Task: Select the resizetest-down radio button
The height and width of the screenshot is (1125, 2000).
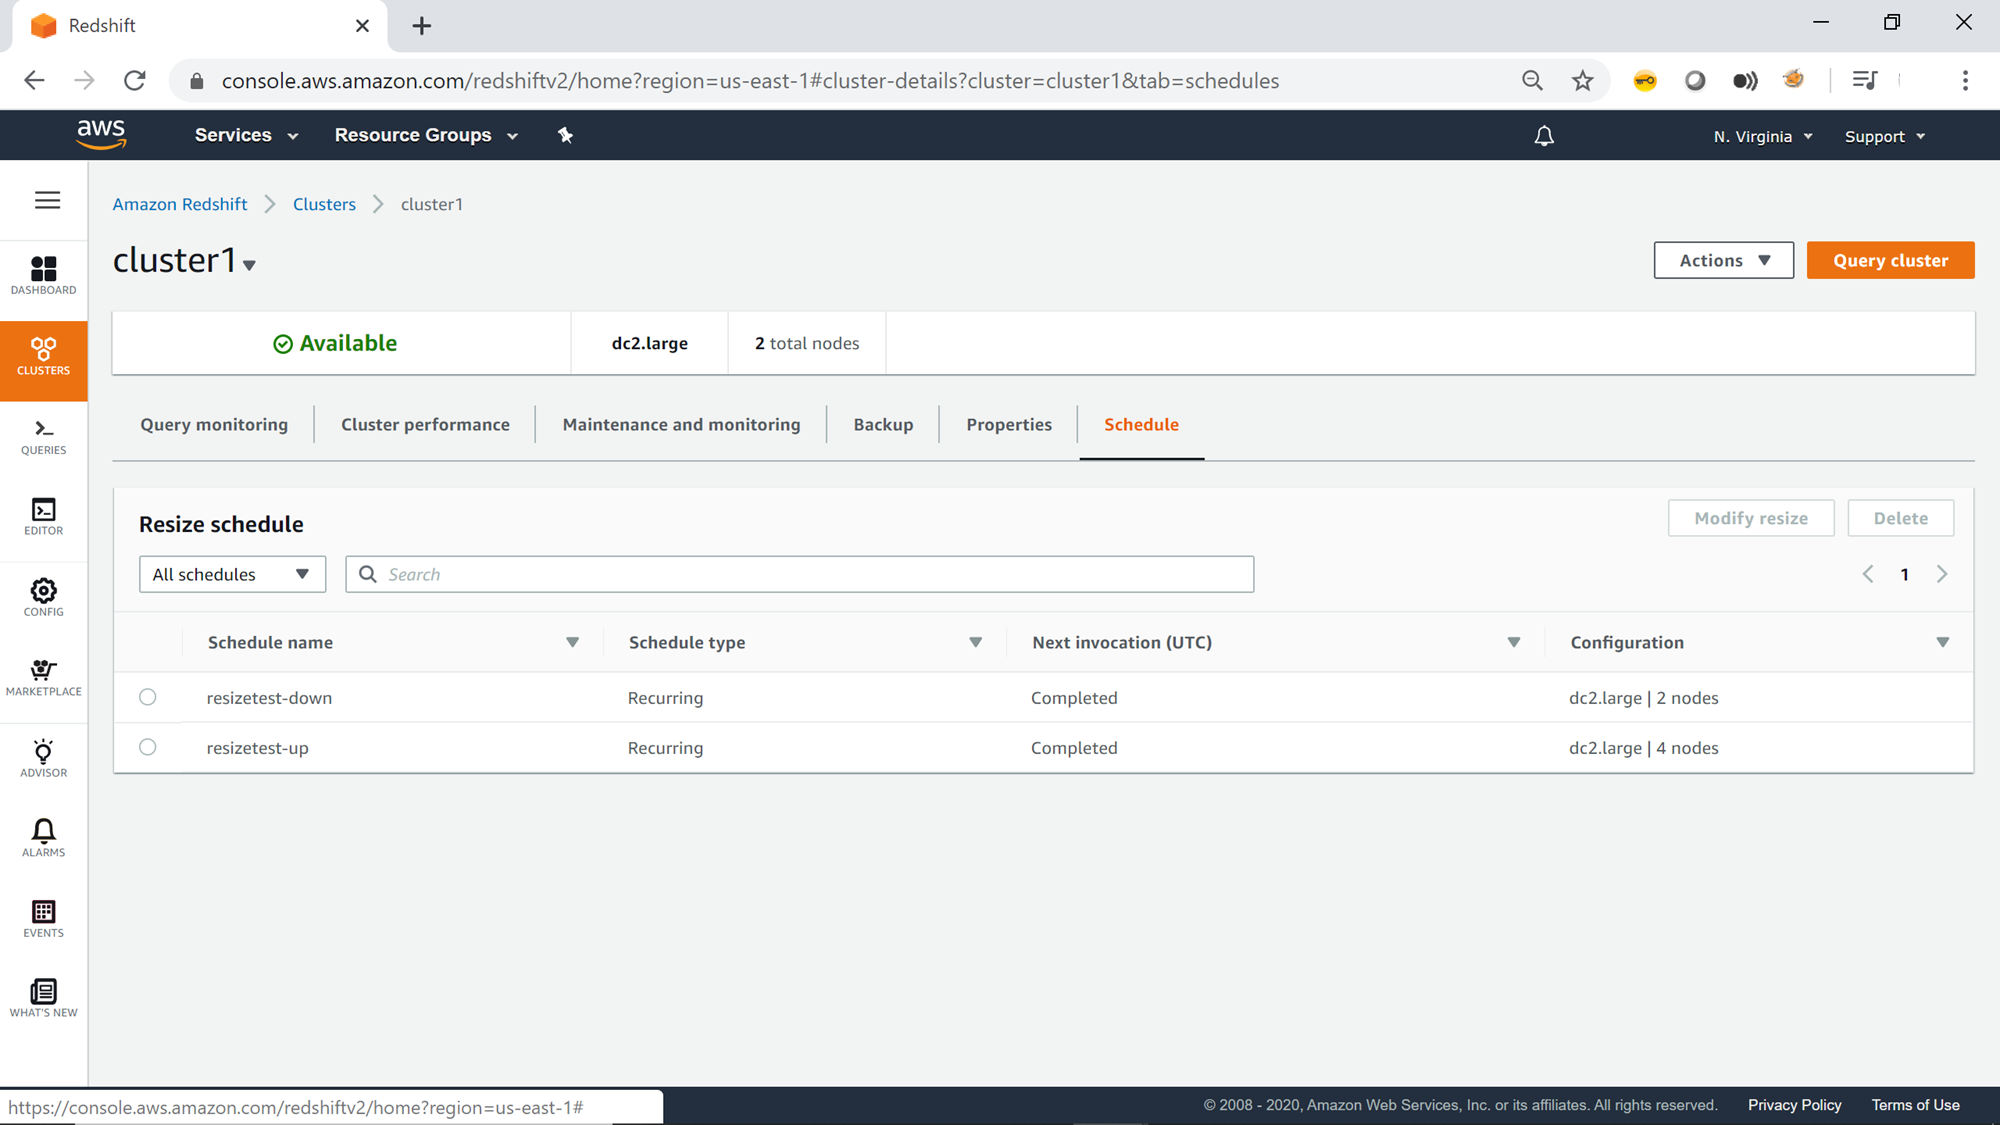Action: click(x=148, y=697)
